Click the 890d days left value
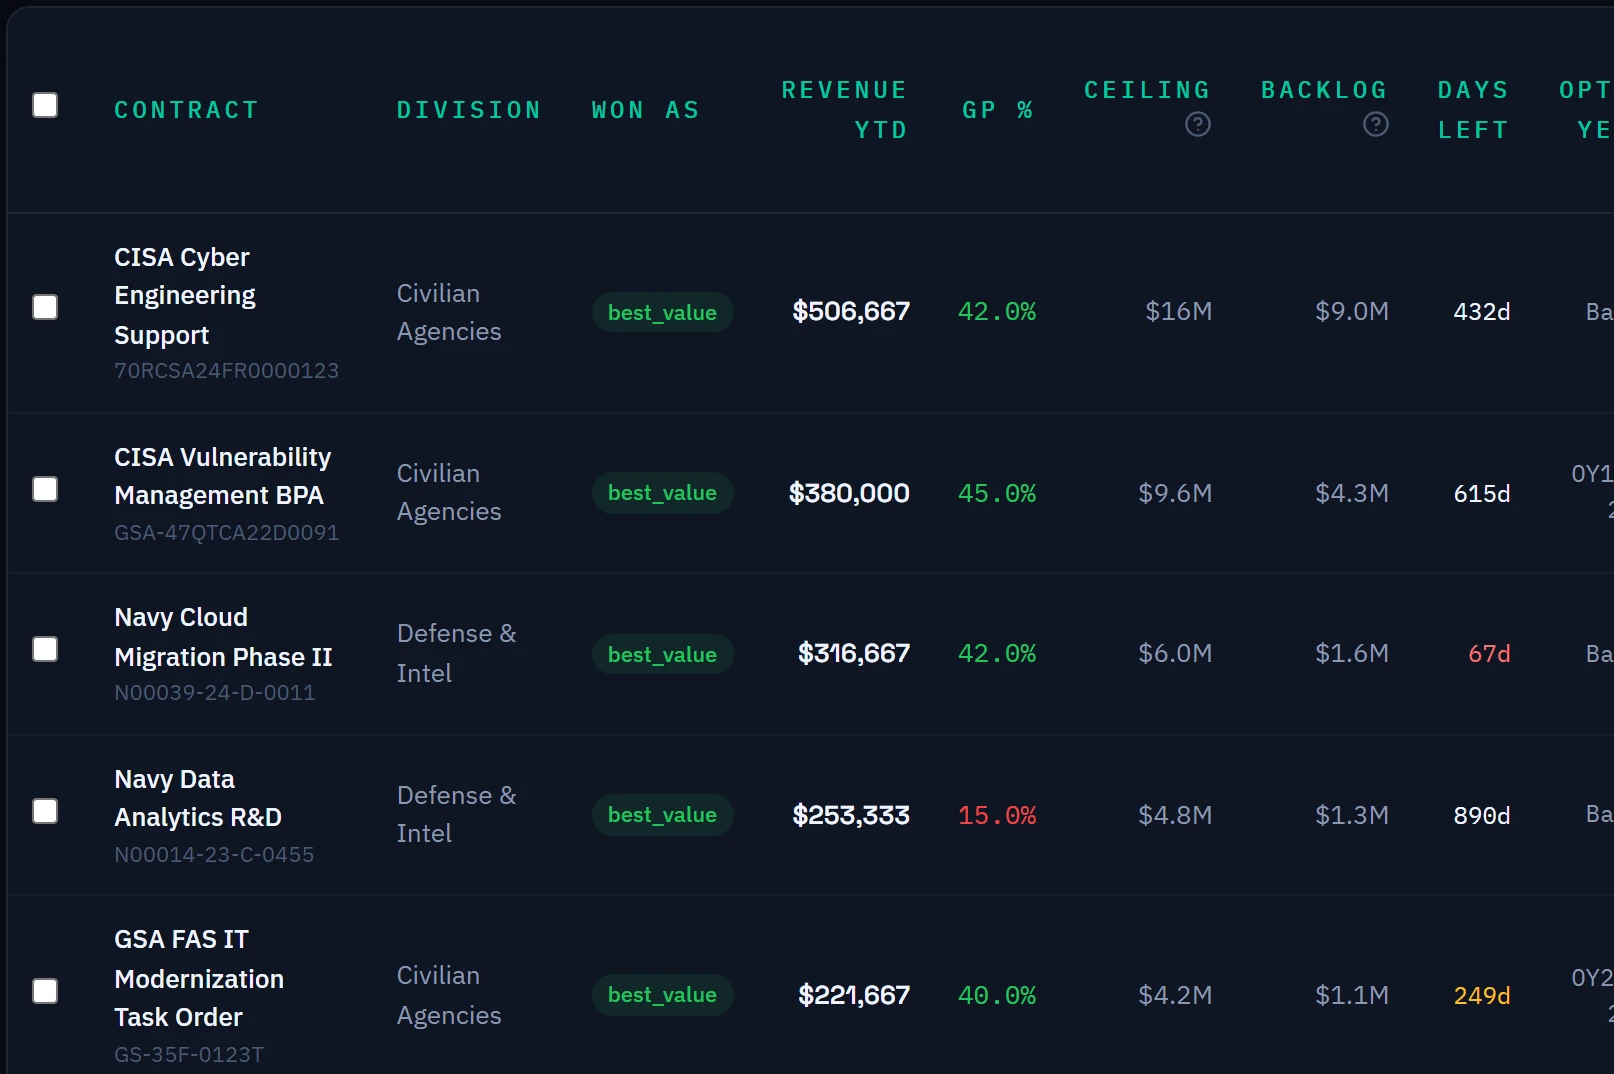Image resolution: width=1614 pixels, height=1074 pixels. 1481,816
